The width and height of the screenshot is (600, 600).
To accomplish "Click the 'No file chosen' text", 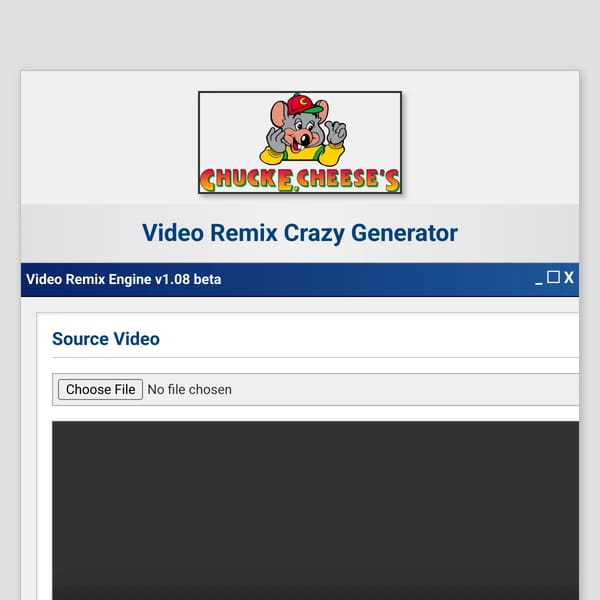I will [189, 390].
